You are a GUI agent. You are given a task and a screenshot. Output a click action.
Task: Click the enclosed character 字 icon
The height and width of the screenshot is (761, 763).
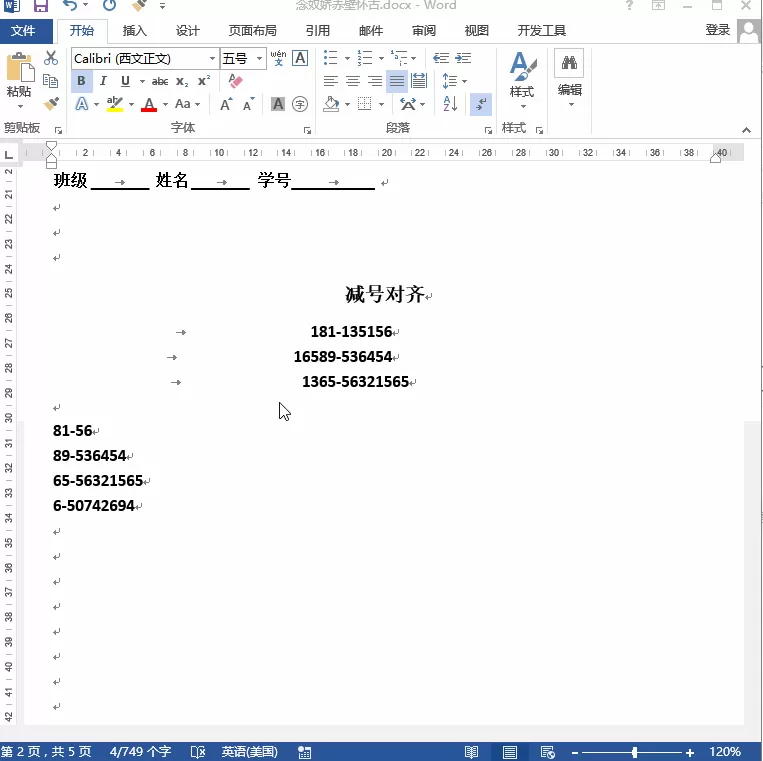[300, 104]
